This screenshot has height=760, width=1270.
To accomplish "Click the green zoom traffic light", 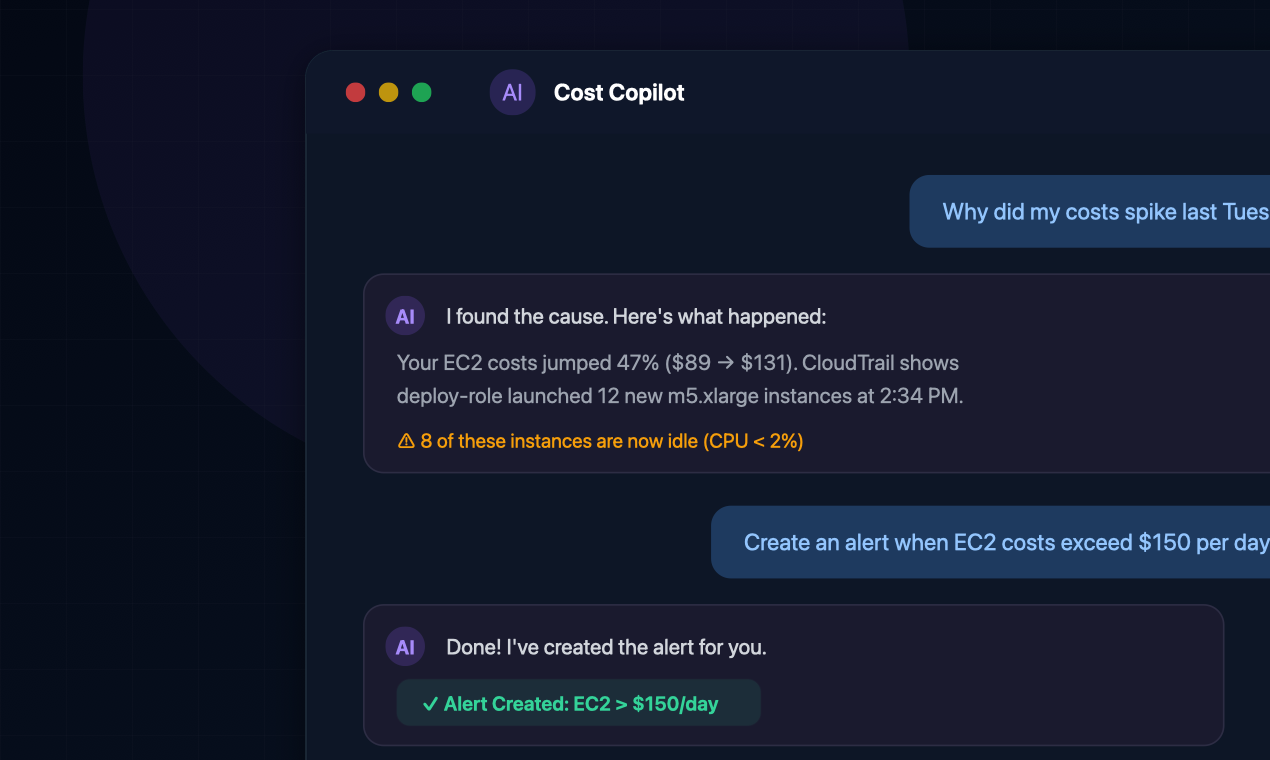I will [x=421, y=92].
